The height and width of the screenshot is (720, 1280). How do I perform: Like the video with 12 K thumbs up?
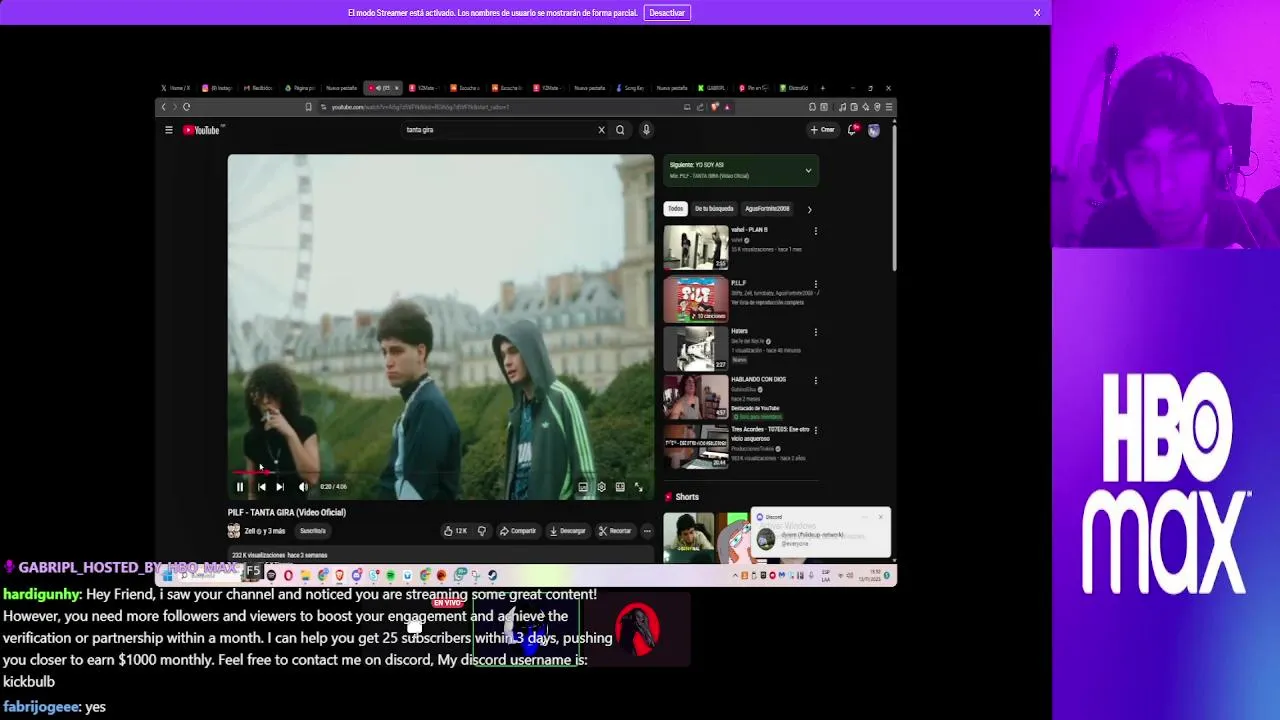[456, 531]
